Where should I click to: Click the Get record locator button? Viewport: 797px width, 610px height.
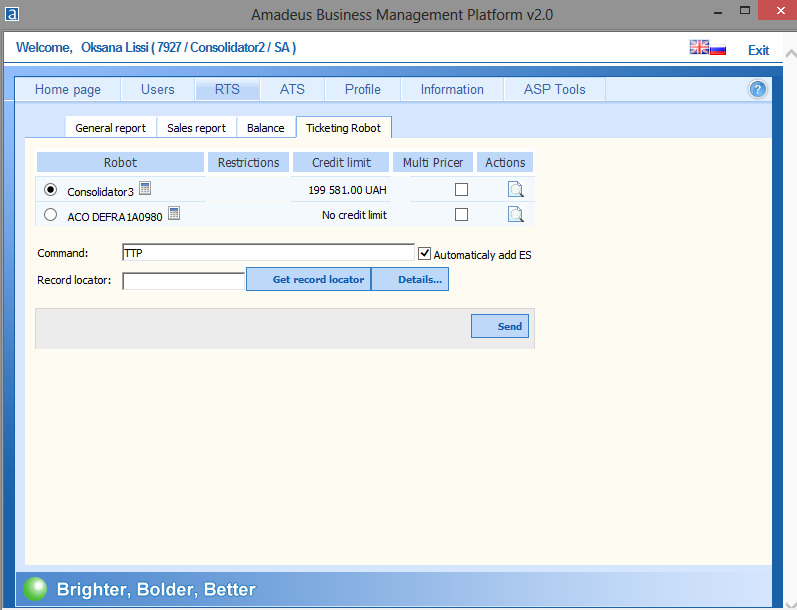click(x=309, y=279)
